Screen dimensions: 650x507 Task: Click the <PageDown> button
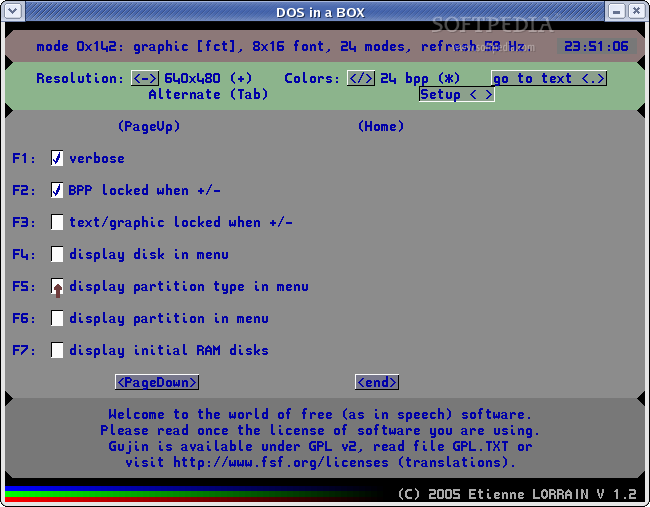tap(157, 382)
